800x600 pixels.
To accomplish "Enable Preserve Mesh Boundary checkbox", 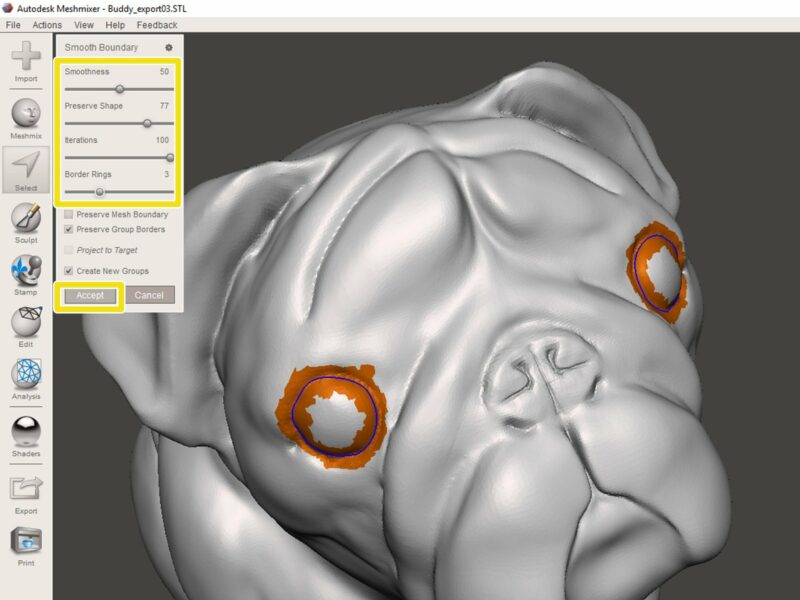I will [68, 214].
